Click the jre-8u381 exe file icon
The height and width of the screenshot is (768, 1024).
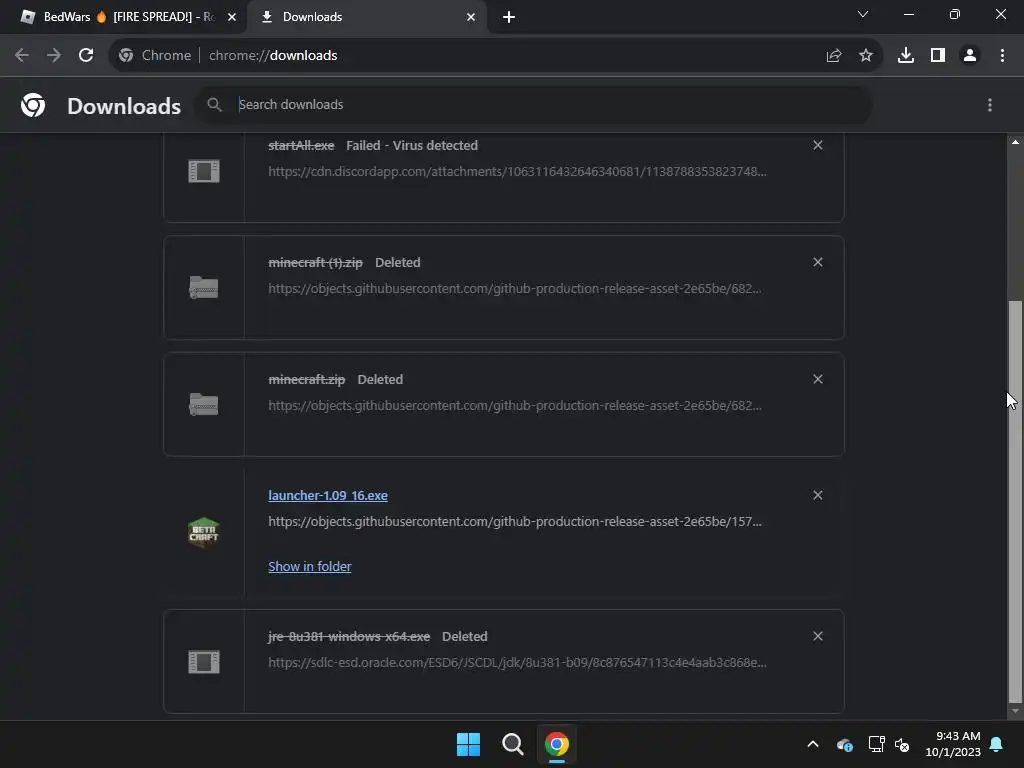pos(204,662)
